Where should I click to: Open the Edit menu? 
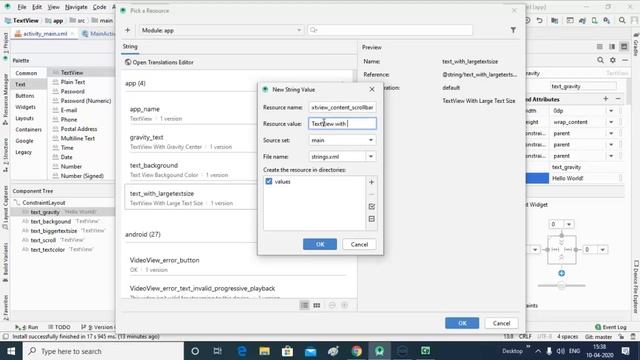point(37,7)
